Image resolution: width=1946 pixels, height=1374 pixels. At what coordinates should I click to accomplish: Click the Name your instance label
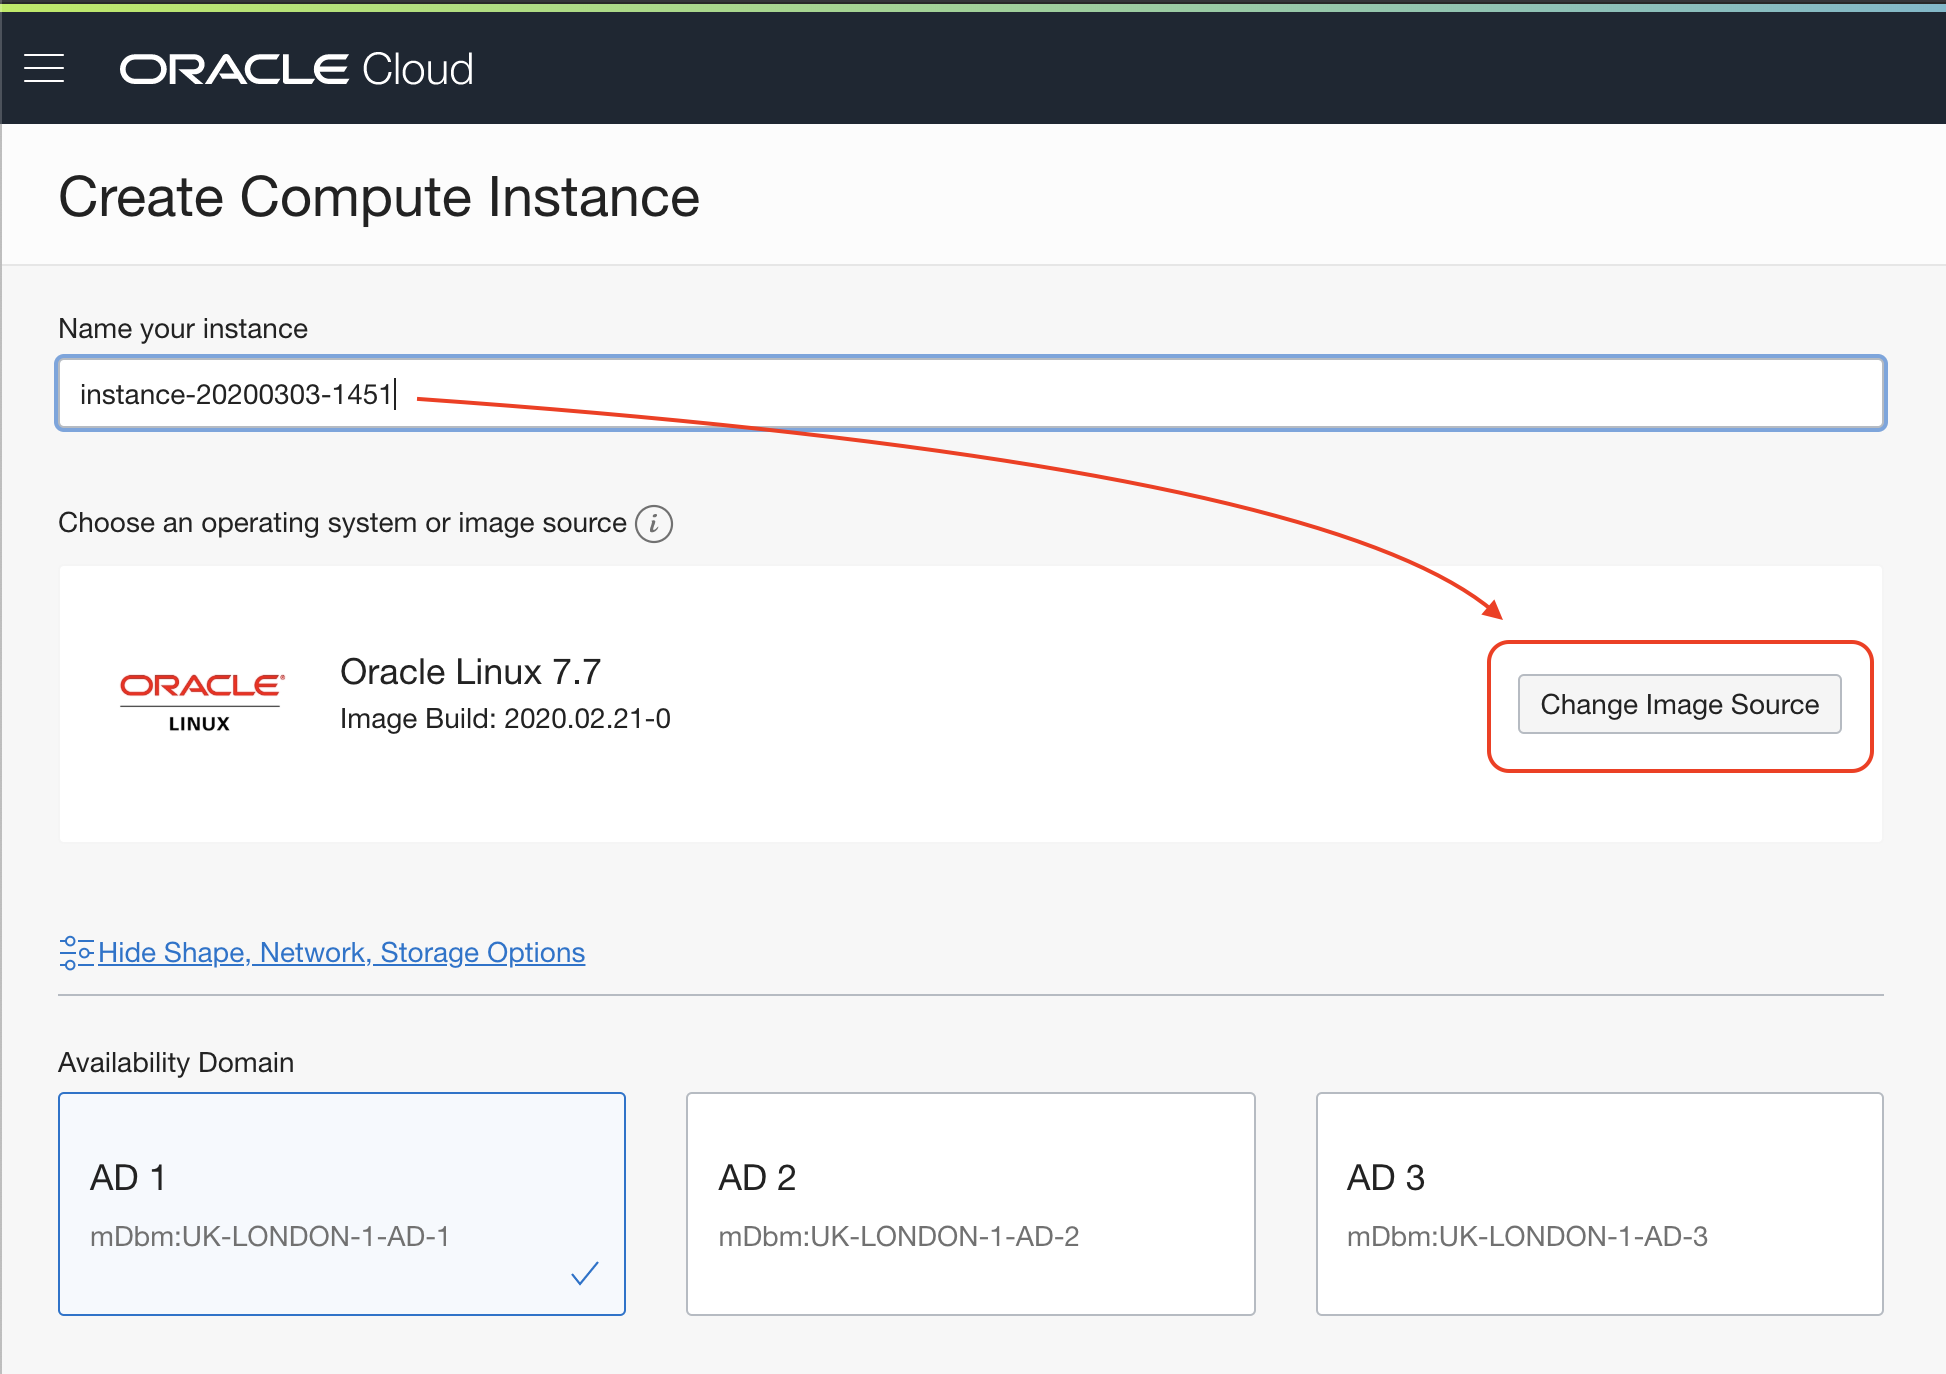[183, 329]
